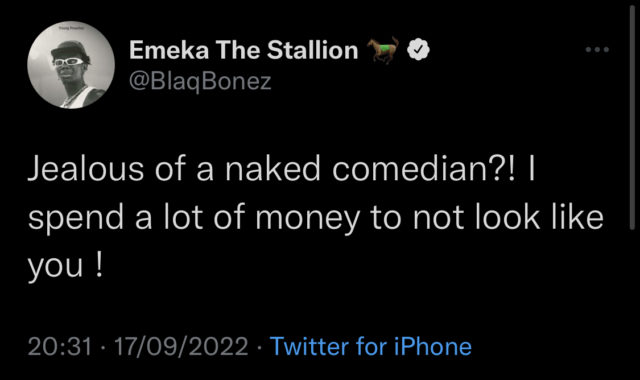Image resolution: width=640 pixels, height=380 pixels.
Task: Click the word 'money' in the tweet
Action: (x=308, y=220)
